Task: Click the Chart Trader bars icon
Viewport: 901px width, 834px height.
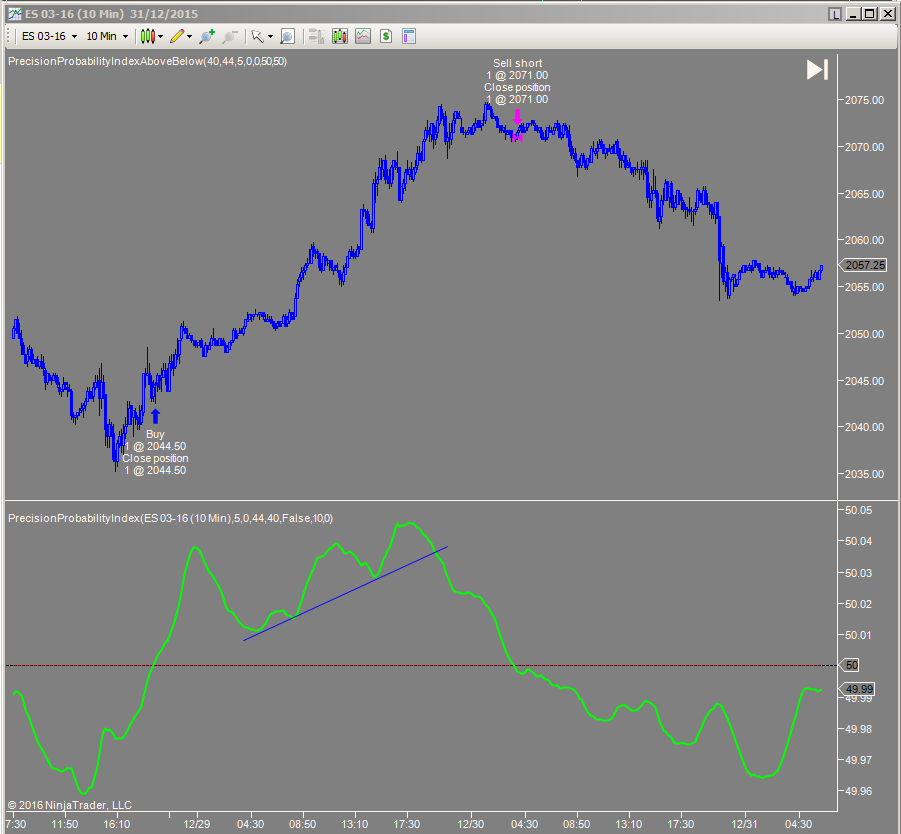Action: point(315,36)
